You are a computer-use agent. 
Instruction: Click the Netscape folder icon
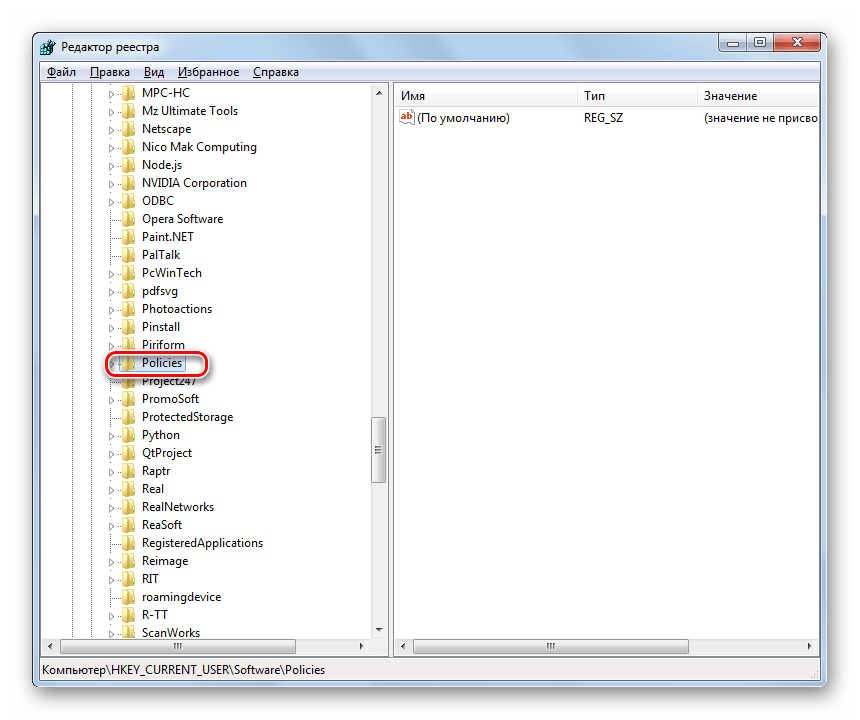point(129,129)
